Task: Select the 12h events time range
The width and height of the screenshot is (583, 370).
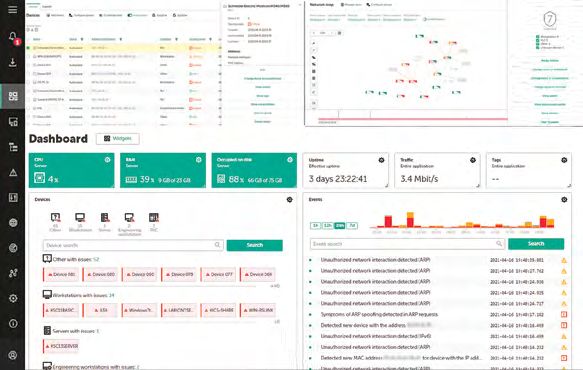Action: pyautogui.click(x=328, y=225)
